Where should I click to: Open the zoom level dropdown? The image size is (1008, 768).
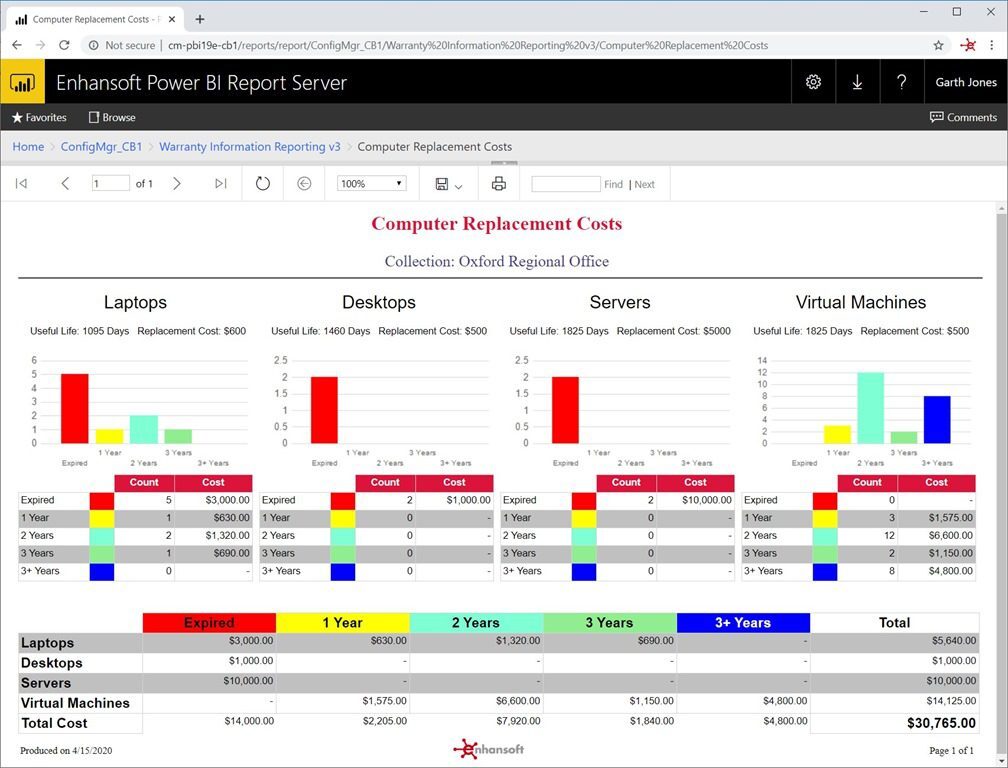[370, 183]
